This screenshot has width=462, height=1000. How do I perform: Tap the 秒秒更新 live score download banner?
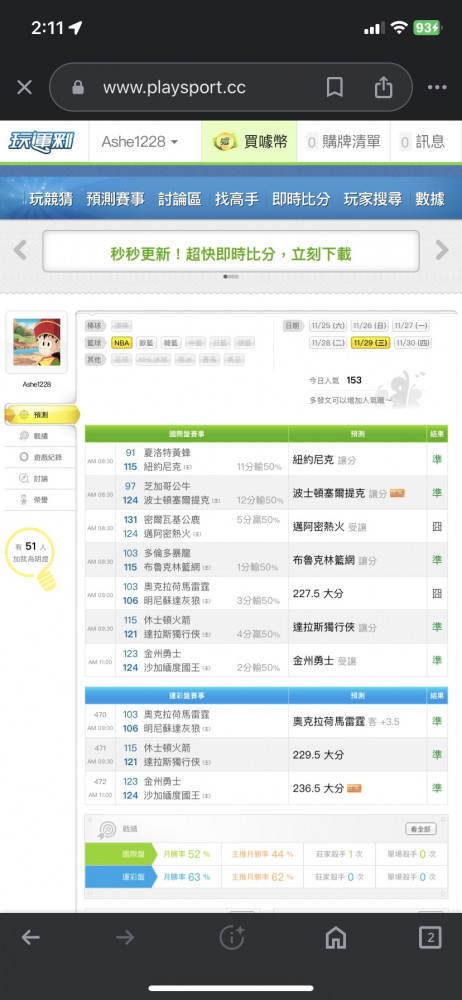pos(231,251)
